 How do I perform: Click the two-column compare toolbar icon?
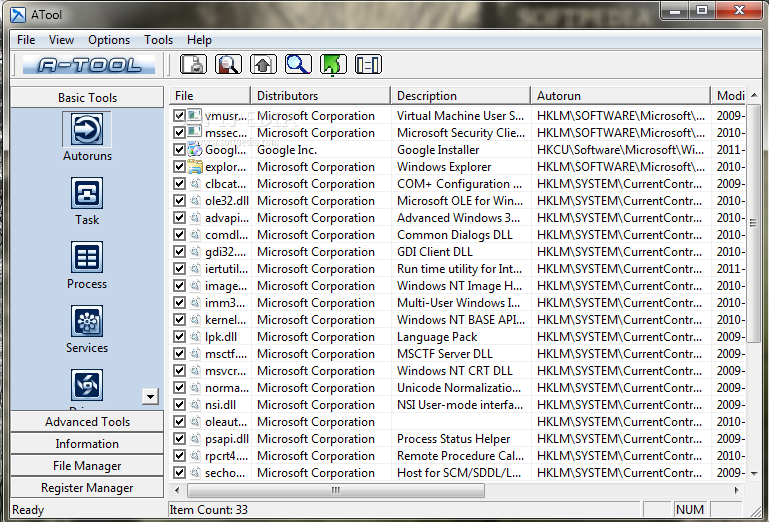[368, 64]
